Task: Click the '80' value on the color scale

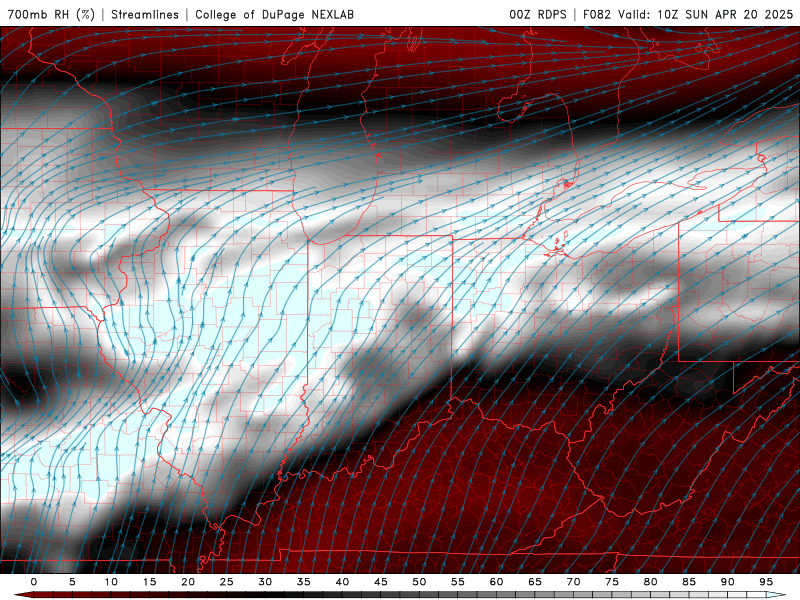Action: (x=650, y=582)
